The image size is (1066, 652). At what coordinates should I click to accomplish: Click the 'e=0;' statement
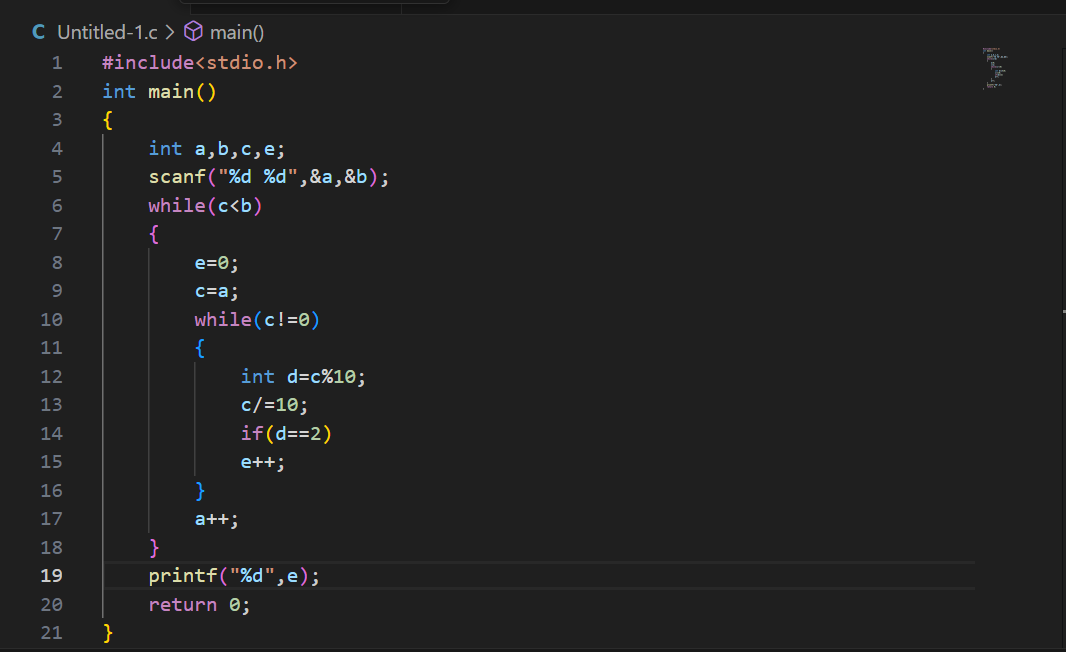coord(217,263)
